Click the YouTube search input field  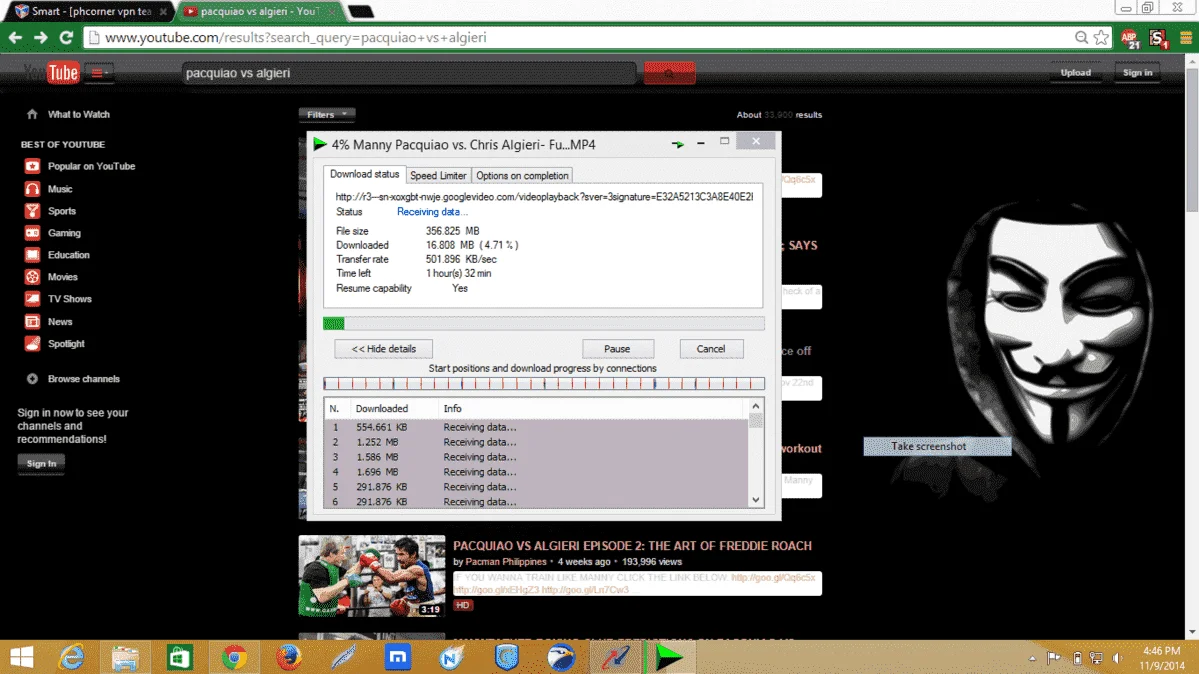409,73
